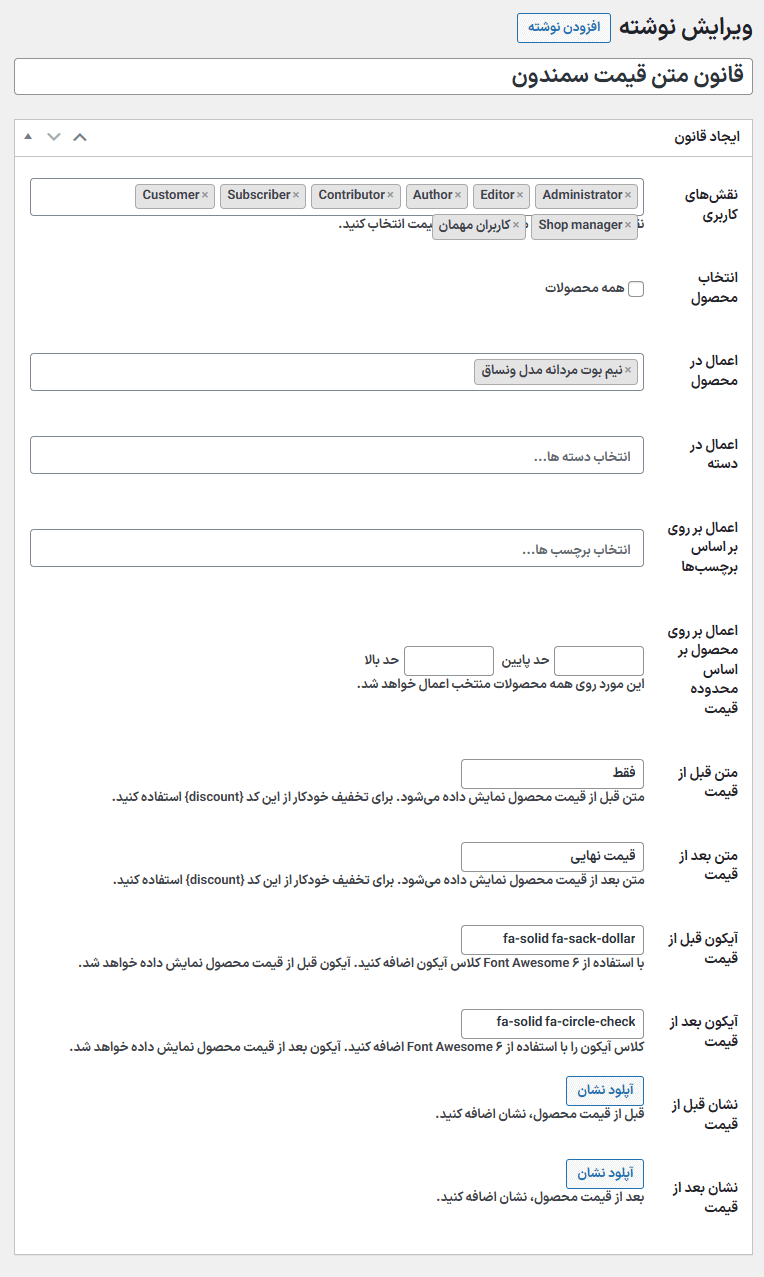Remove the Author role tag

tap(459, 195)
